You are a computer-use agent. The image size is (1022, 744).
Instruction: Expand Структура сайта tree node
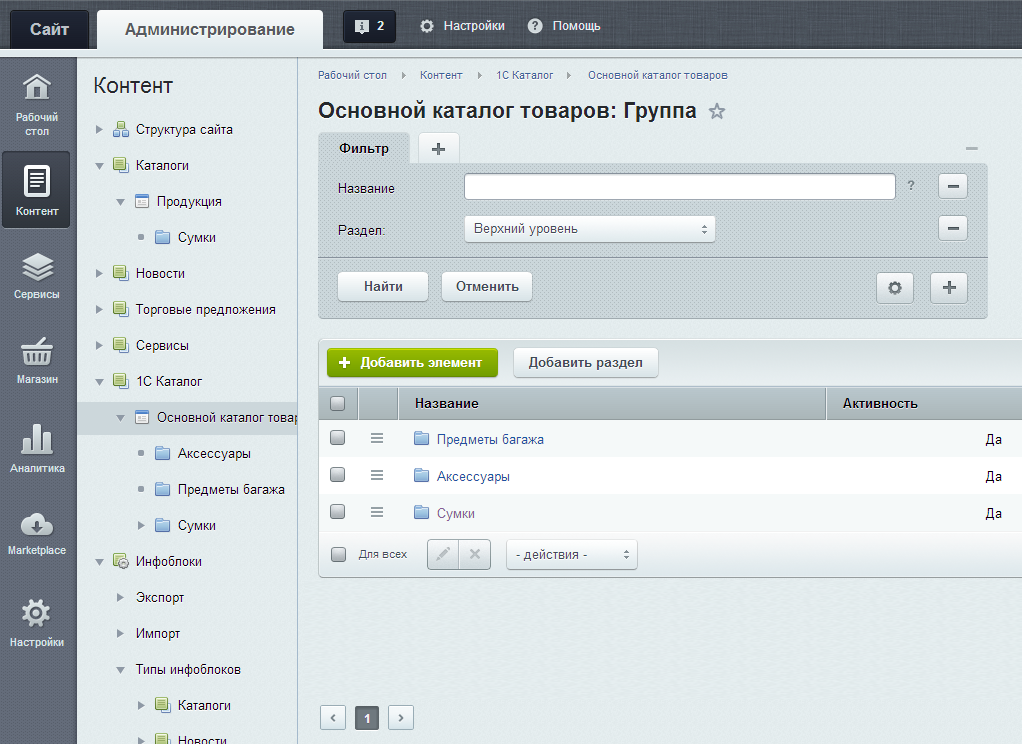click(x=100, y=130)
